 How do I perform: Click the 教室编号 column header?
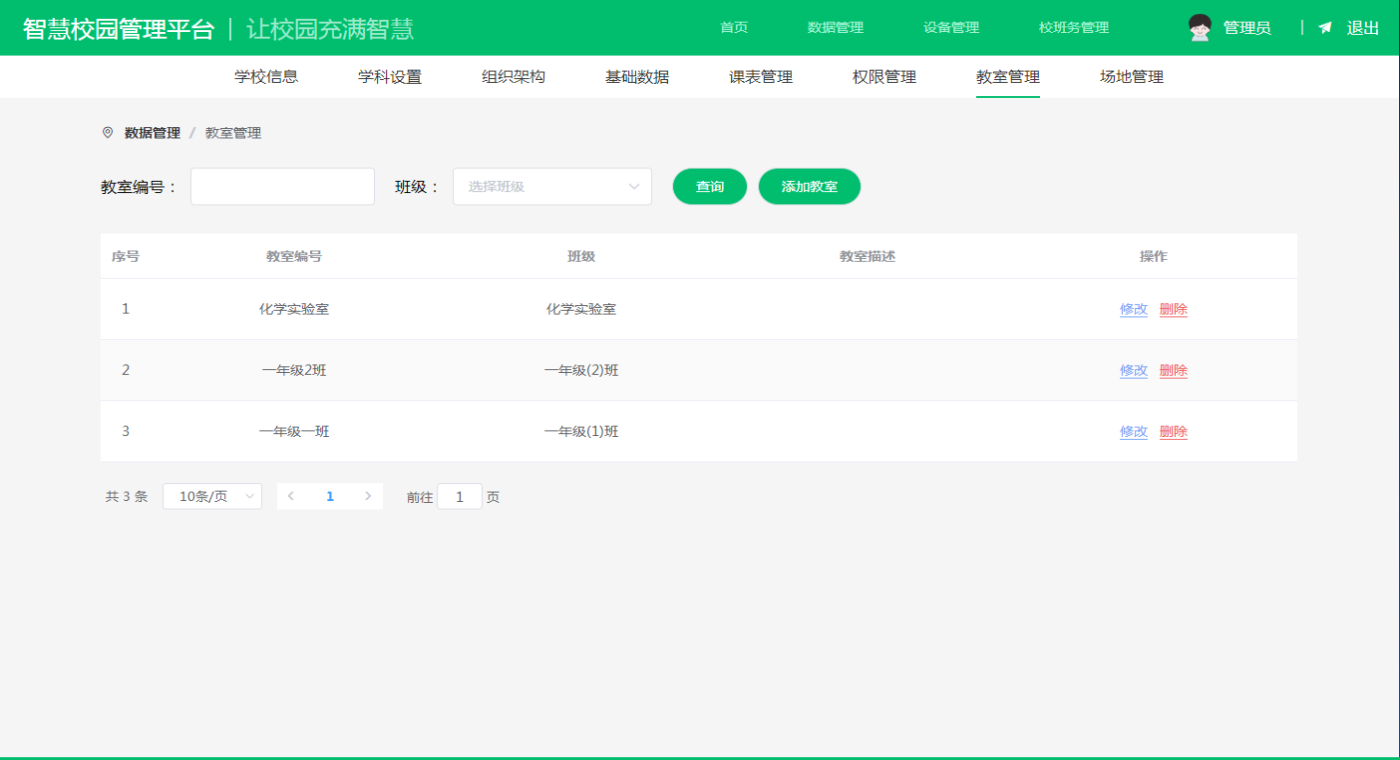tap(294, 256)
